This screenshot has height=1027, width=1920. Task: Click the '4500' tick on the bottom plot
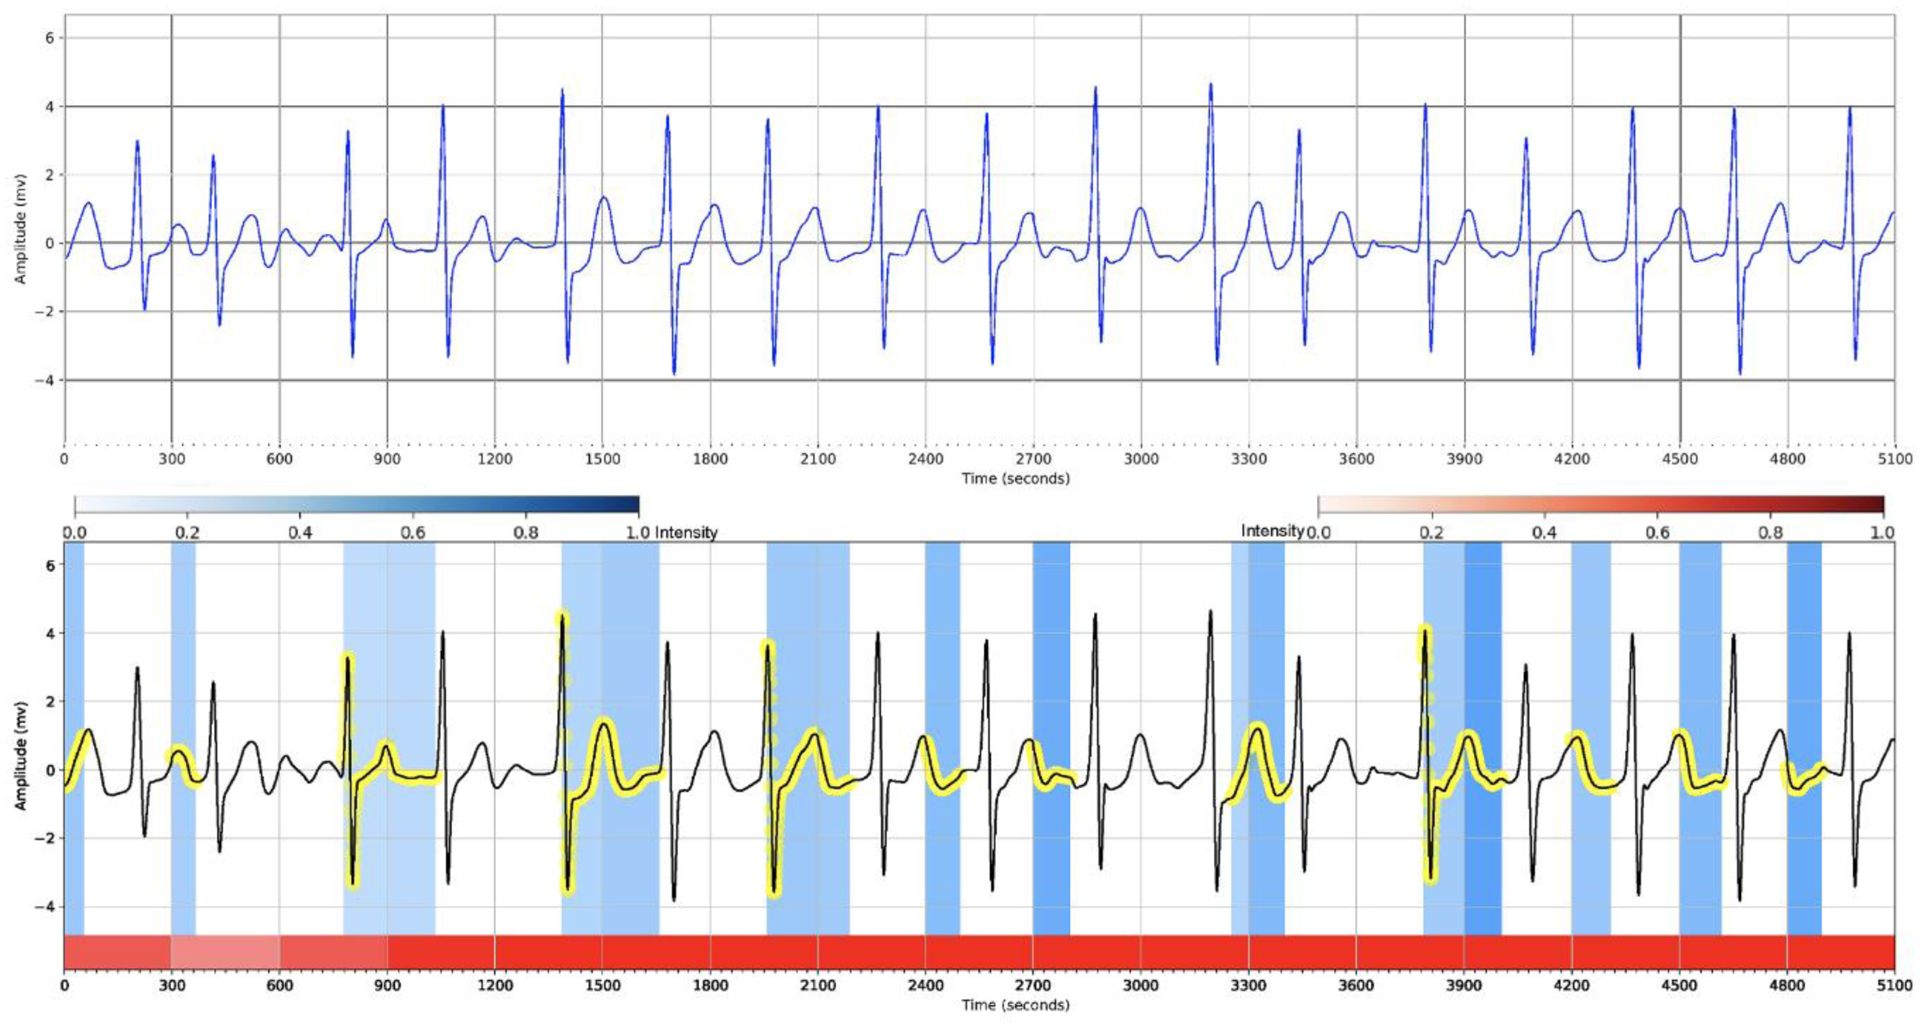pyautogui.click(x=1680, y=986)
